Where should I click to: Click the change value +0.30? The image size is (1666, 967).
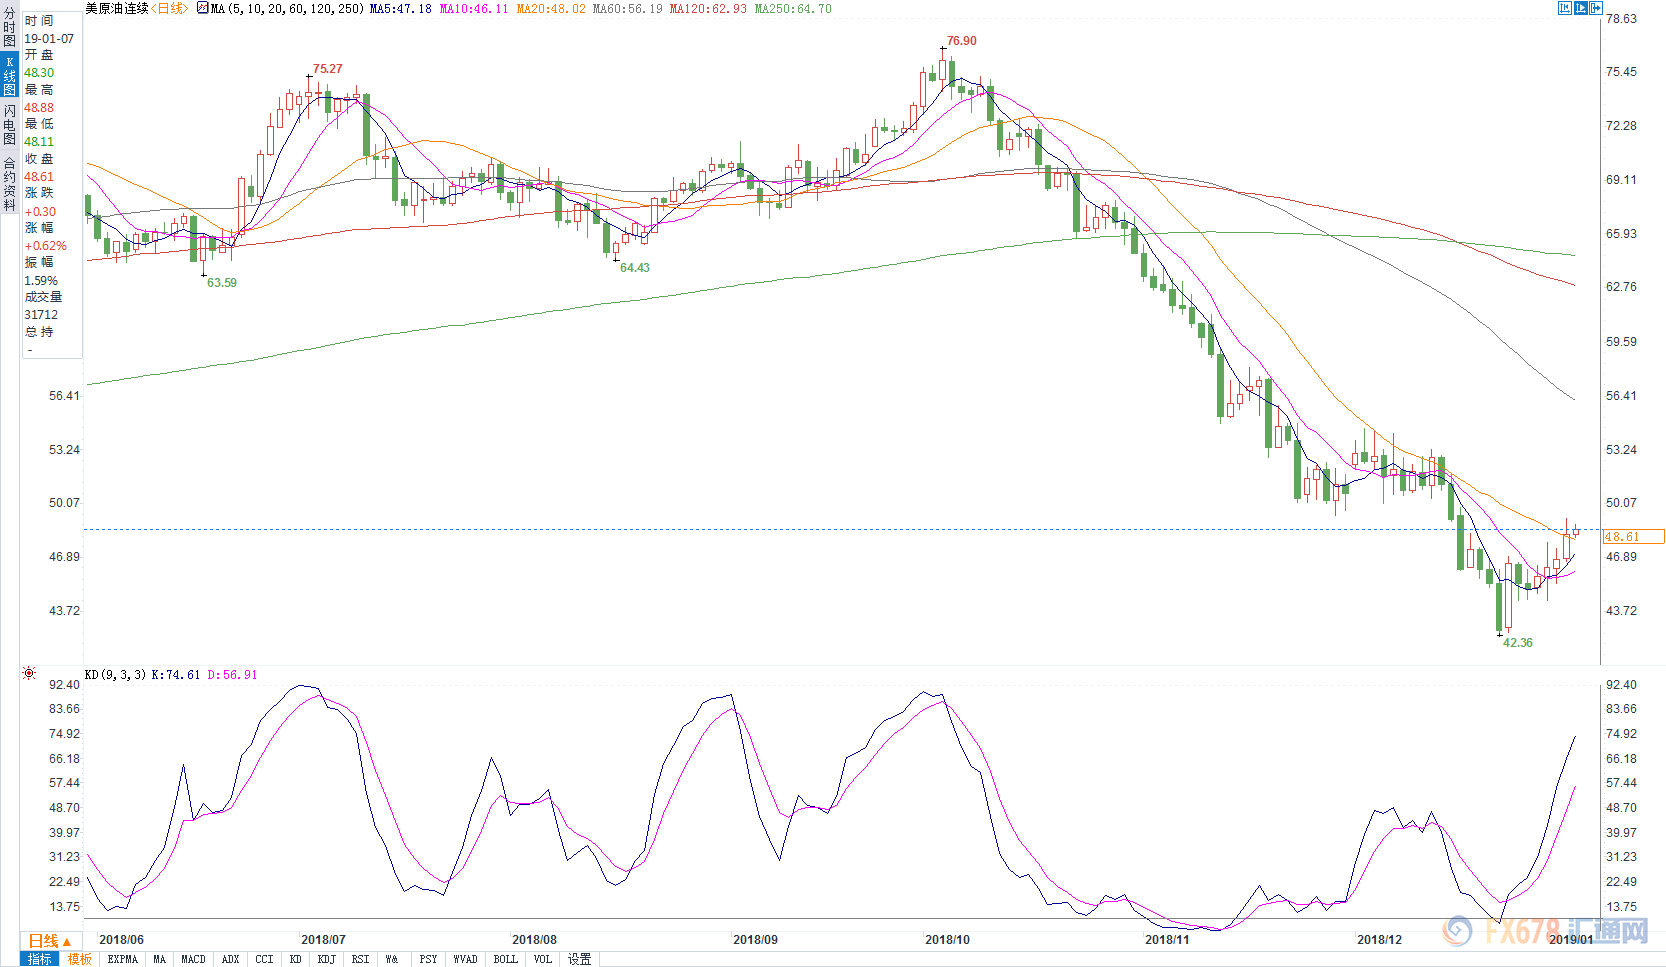[x=40, y=212]
